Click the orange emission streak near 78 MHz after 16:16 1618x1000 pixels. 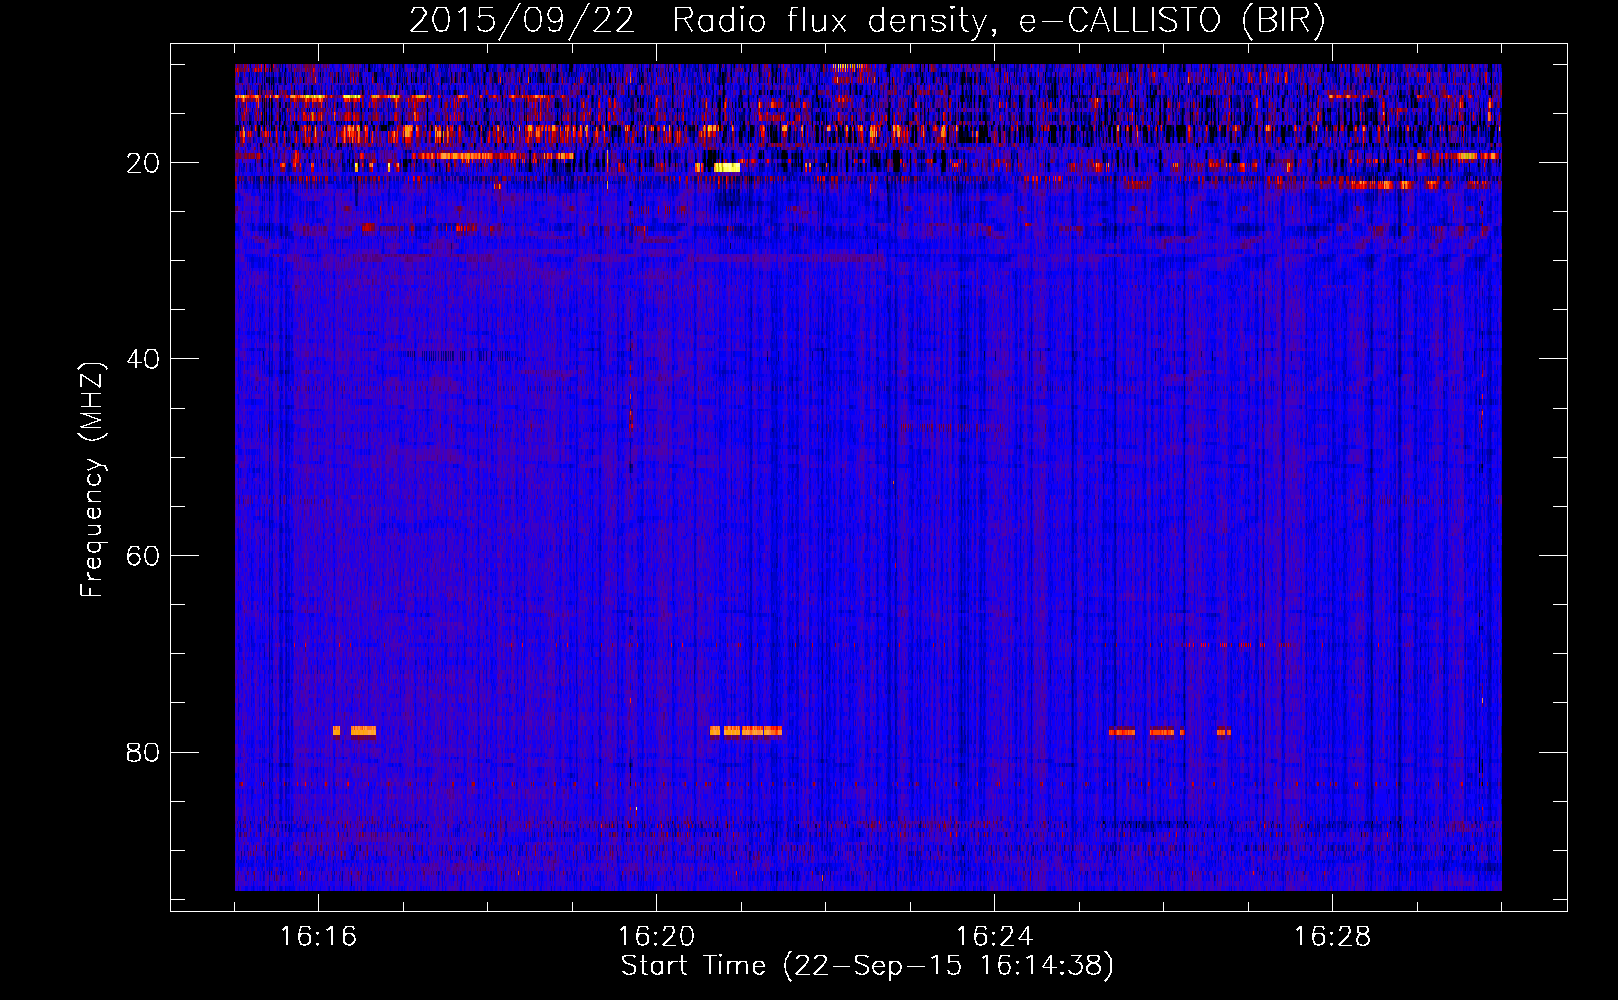(x=355, y=731)
